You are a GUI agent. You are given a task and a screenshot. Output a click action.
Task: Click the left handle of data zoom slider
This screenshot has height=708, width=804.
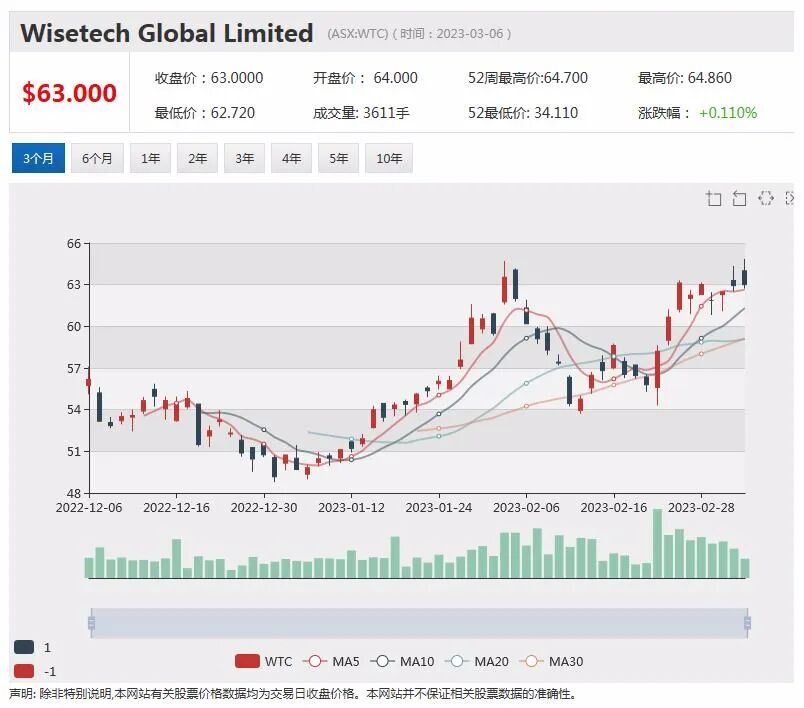point(91,623)
